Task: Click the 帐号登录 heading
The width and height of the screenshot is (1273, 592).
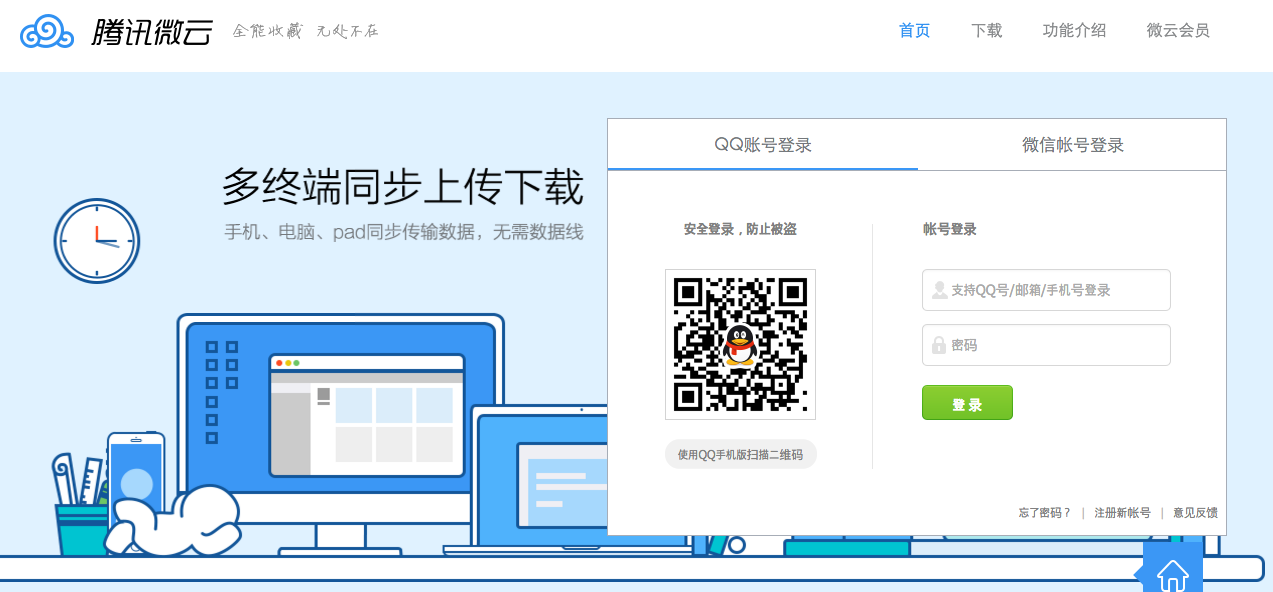Action: click(x=950, y=229)
